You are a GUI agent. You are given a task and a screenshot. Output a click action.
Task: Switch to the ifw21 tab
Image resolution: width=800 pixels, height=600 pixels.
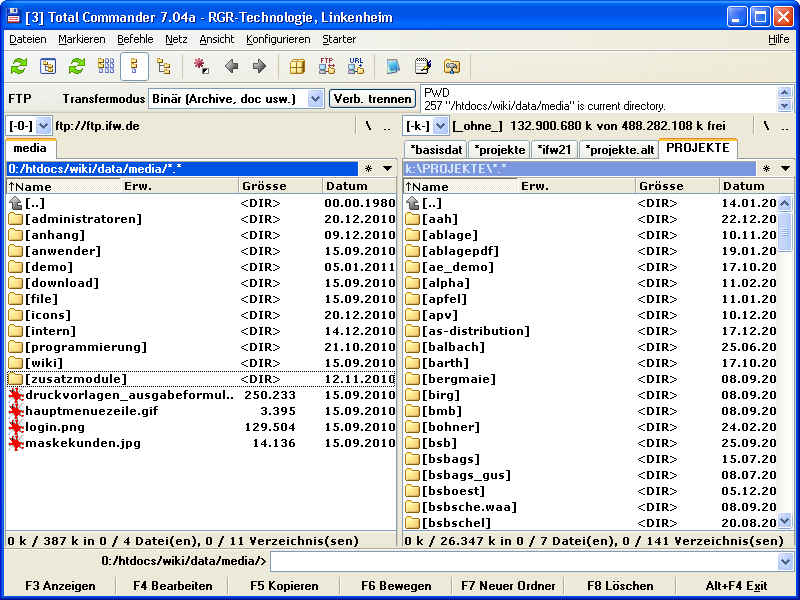(x=554, y=149)
